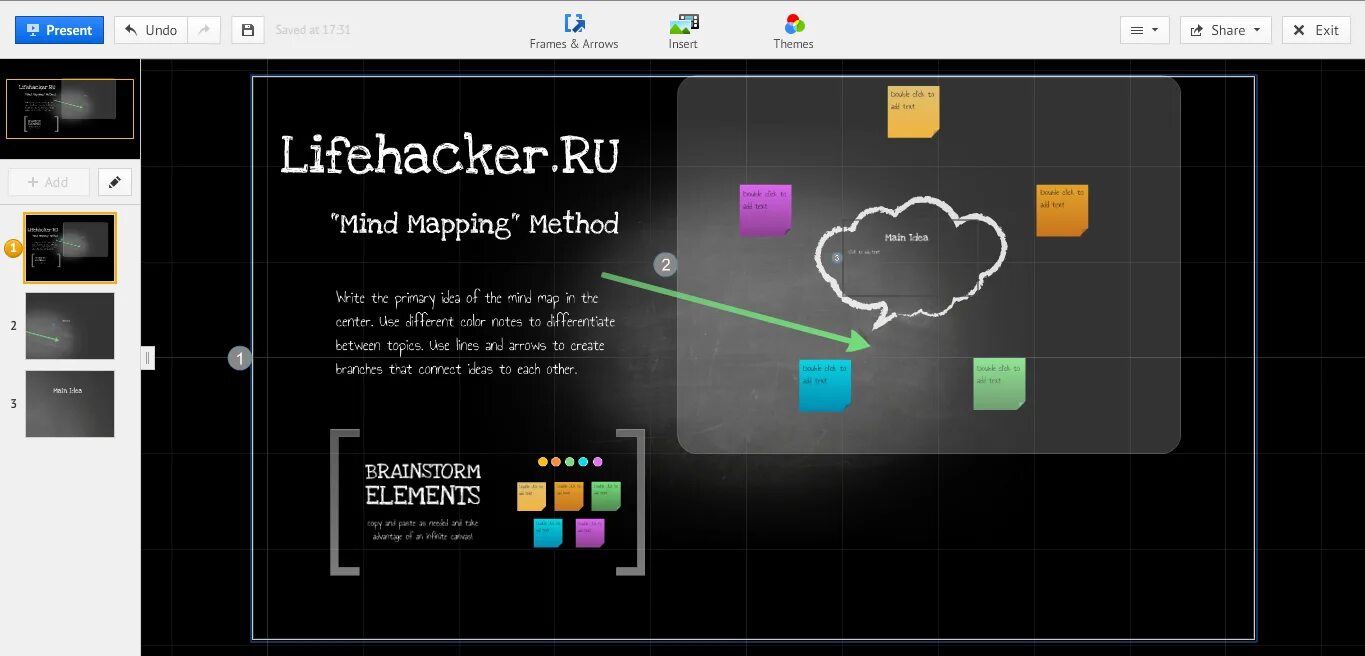
Task: Select the large orange sticky note beside cloud
Action: (x=1062, y=210)
